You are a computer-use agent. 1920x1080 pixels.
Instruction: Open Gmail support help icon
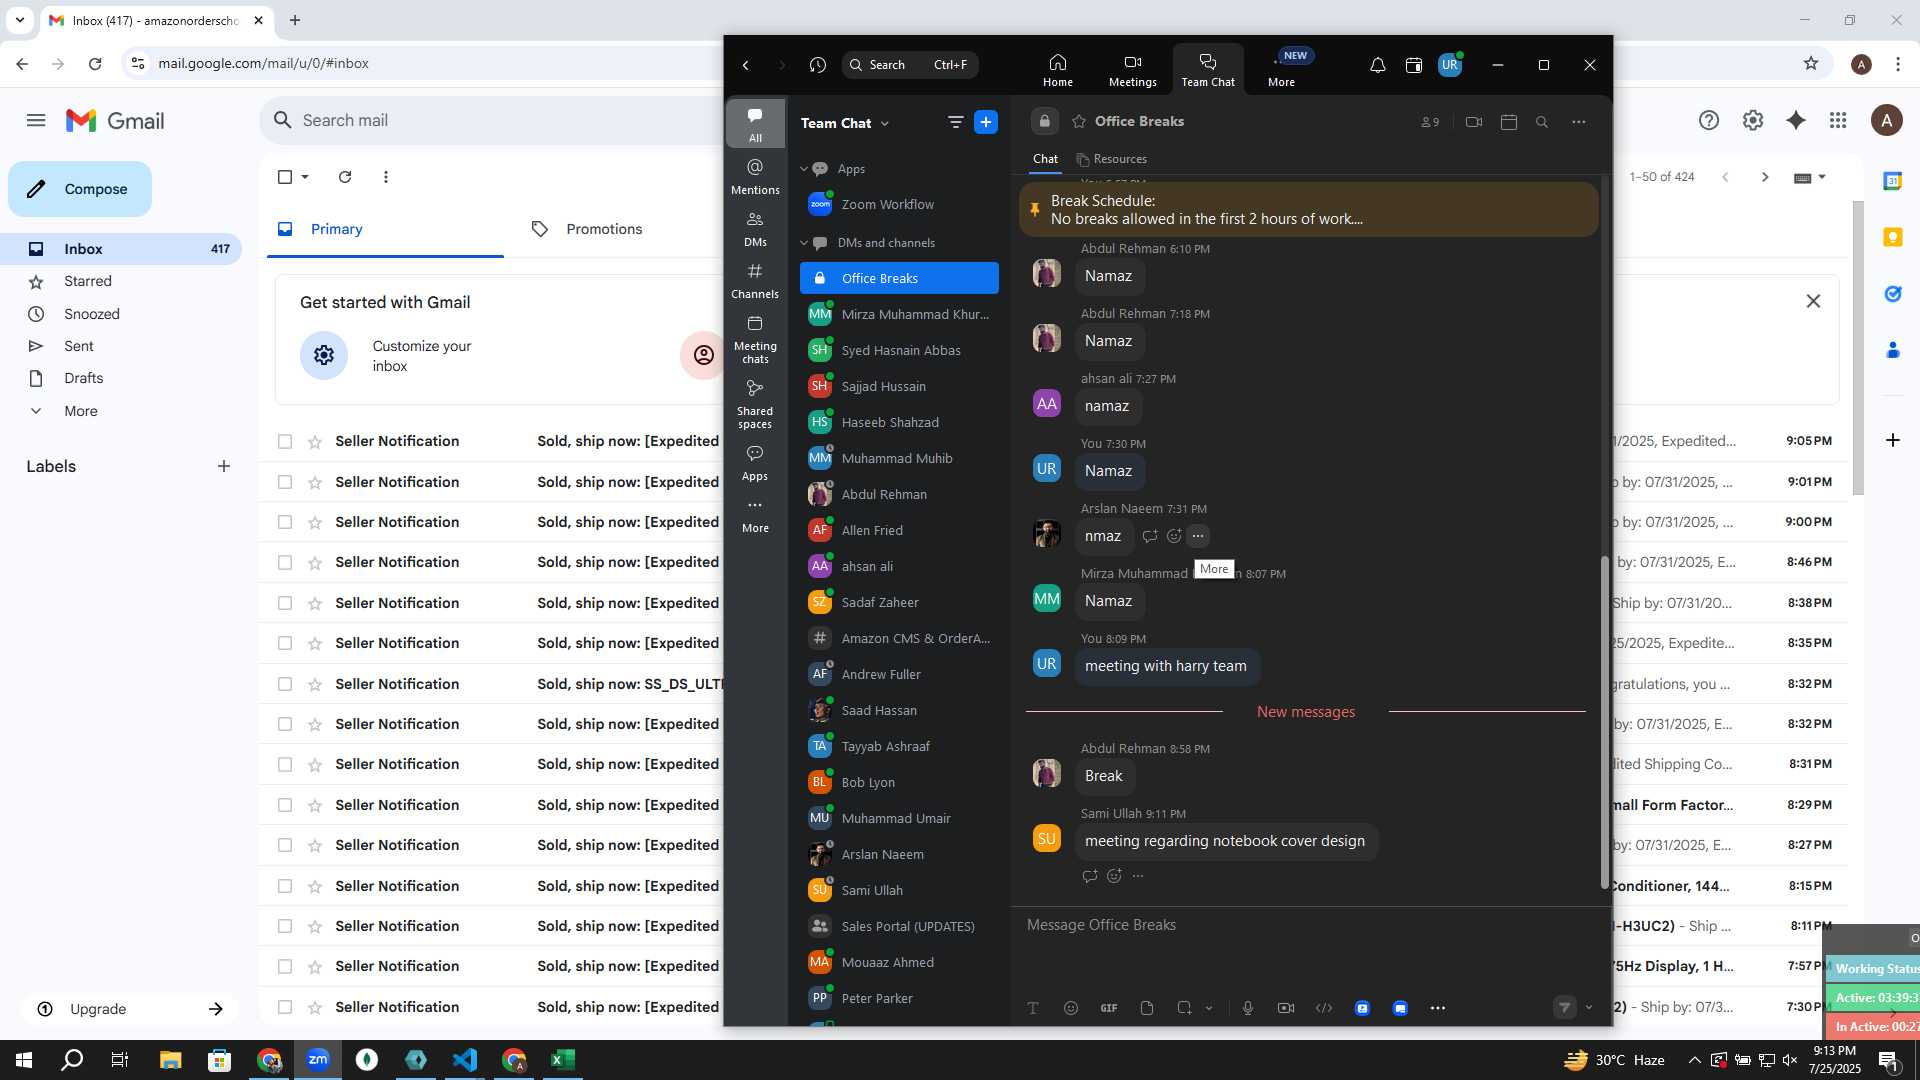tap(1709, 121)
